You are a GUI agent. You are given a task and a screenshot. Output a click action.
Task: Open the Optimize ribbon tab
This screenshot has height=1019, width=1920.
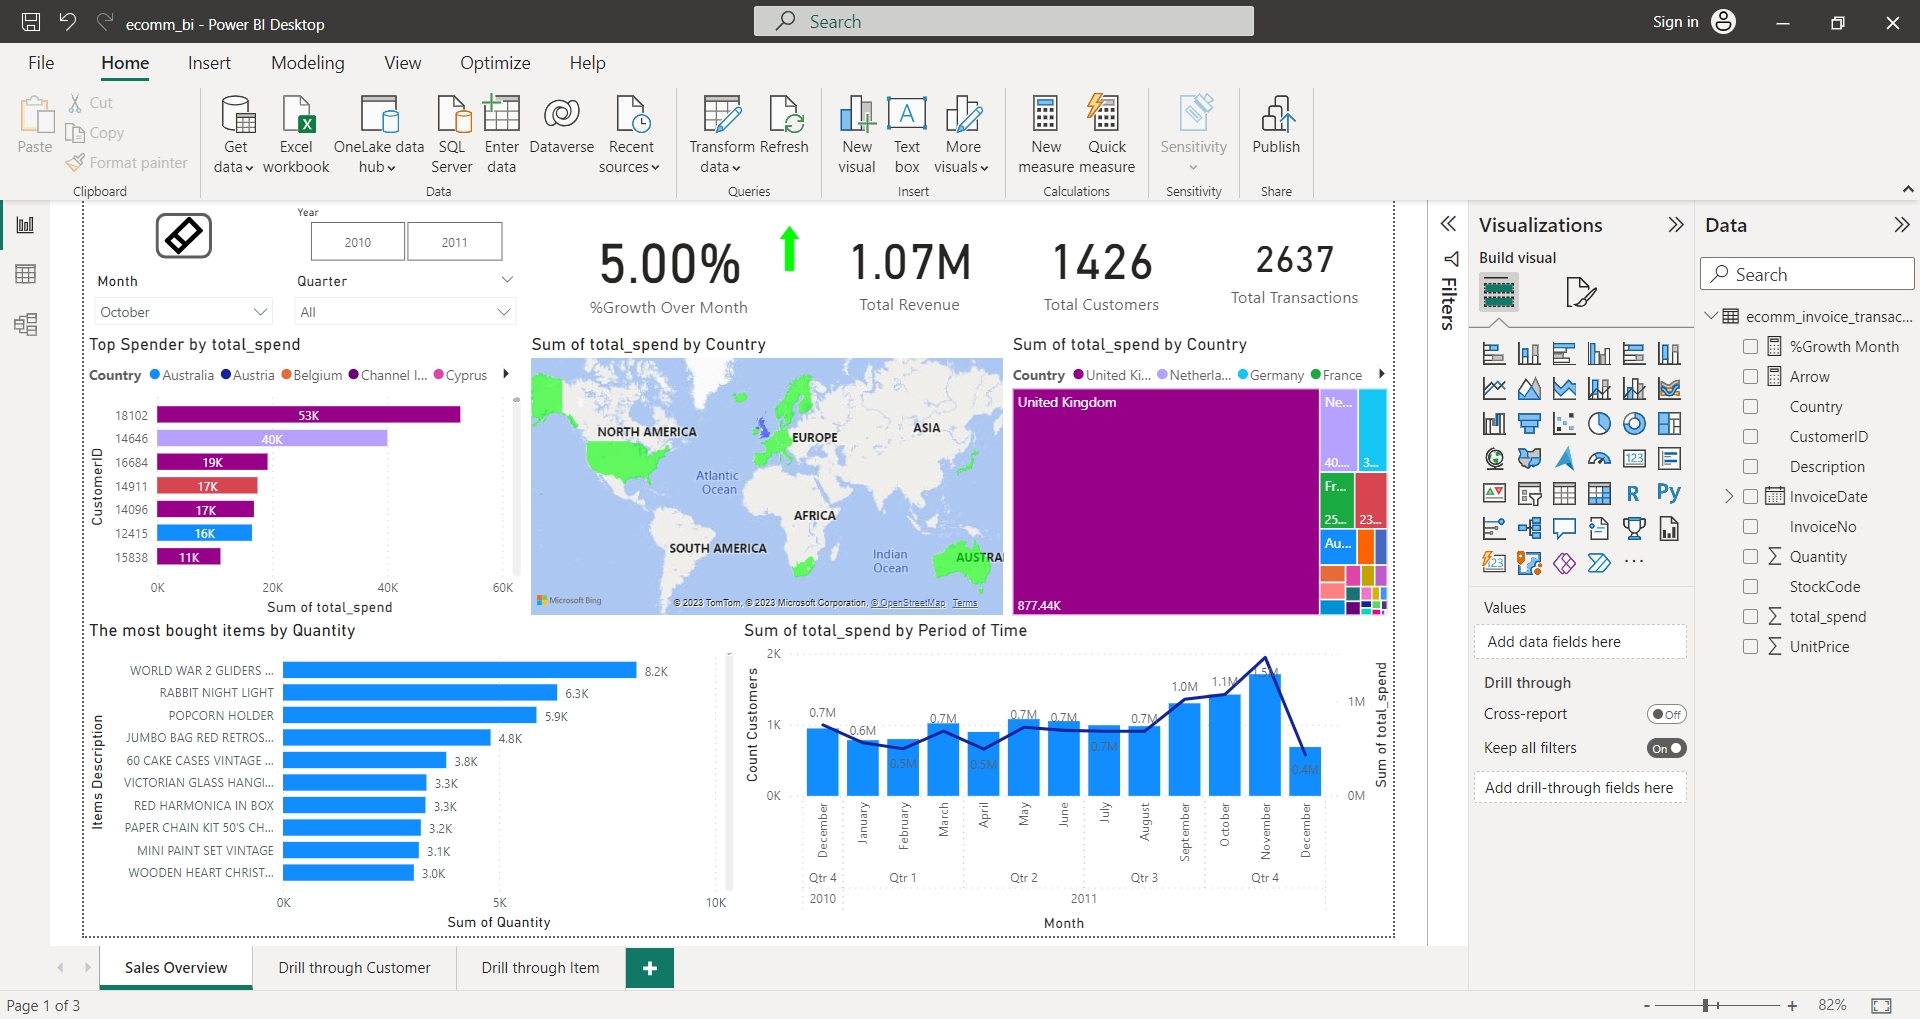click(x=495, y=63)
